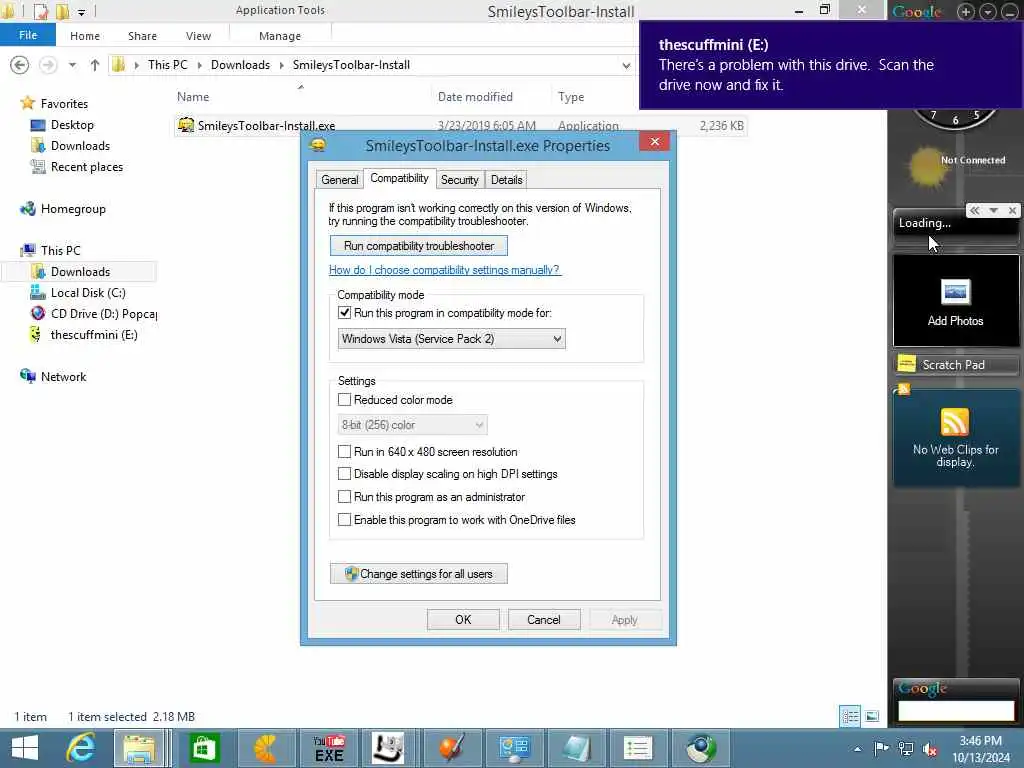The image size is (1024, 768).
Task: Open the Manage ribbon tab
Action: pyautogui.click(x=280, y=36)
